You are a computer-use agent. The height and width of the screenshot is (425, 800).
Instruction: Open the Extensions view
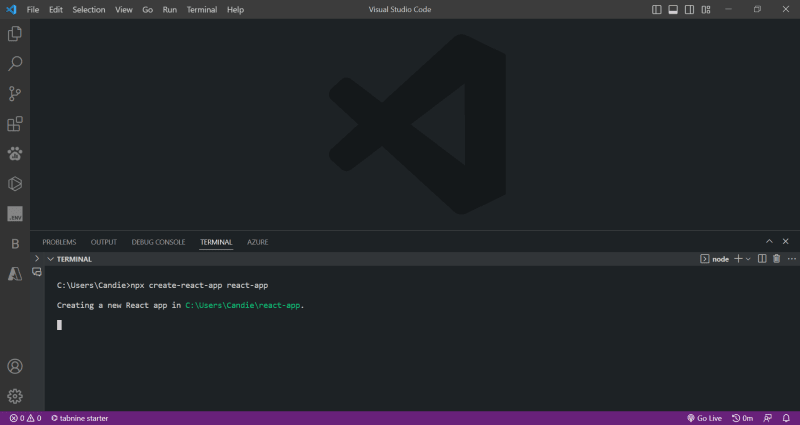15,124
